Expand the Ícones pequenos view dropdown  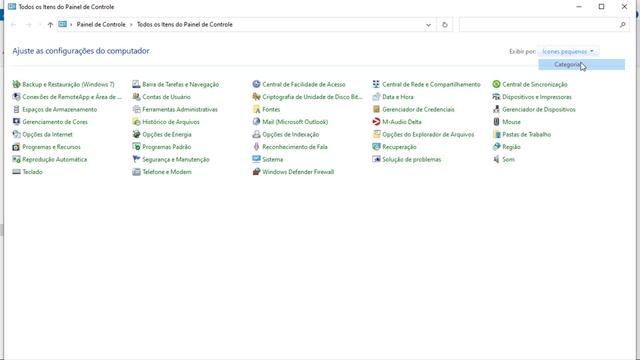pos(568,51)
